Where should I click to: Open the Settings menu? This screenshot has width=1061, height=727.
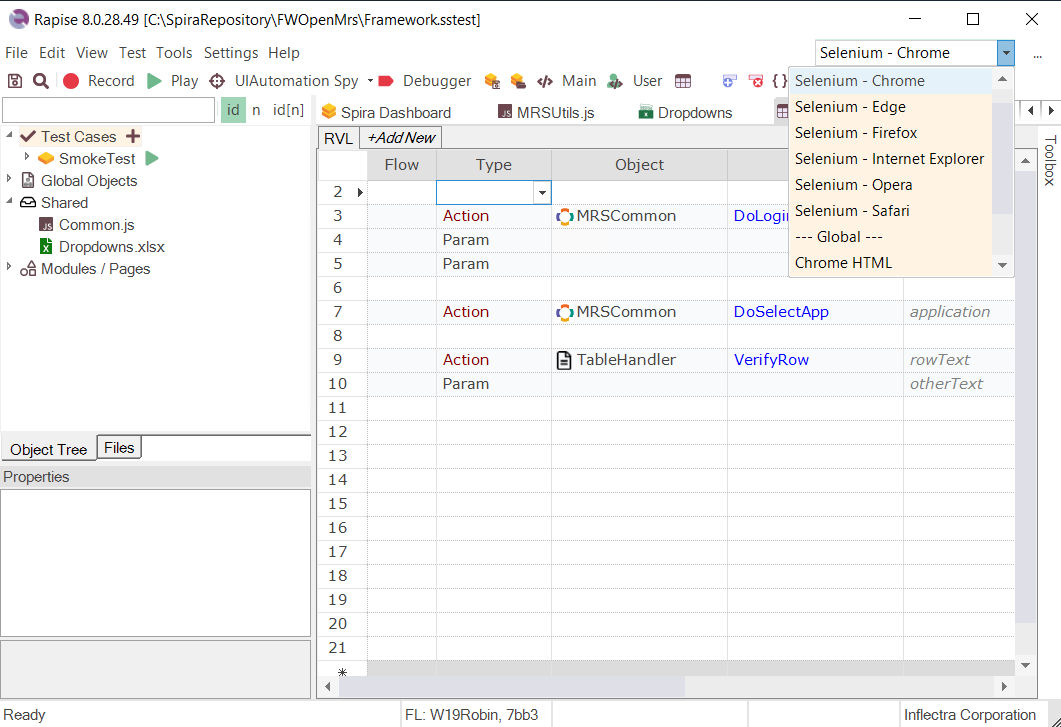231,53
